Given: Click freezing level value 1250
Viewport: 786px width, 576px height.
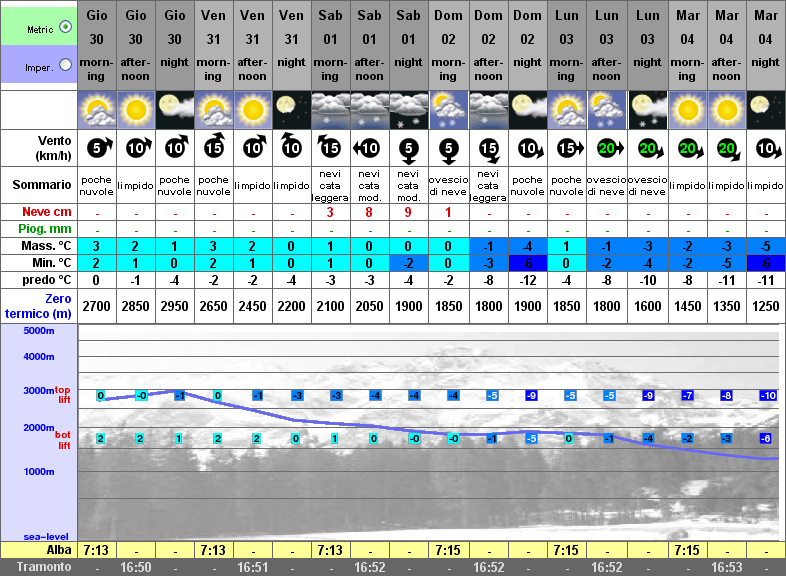Looking at the screenshot, I should 765,306.
